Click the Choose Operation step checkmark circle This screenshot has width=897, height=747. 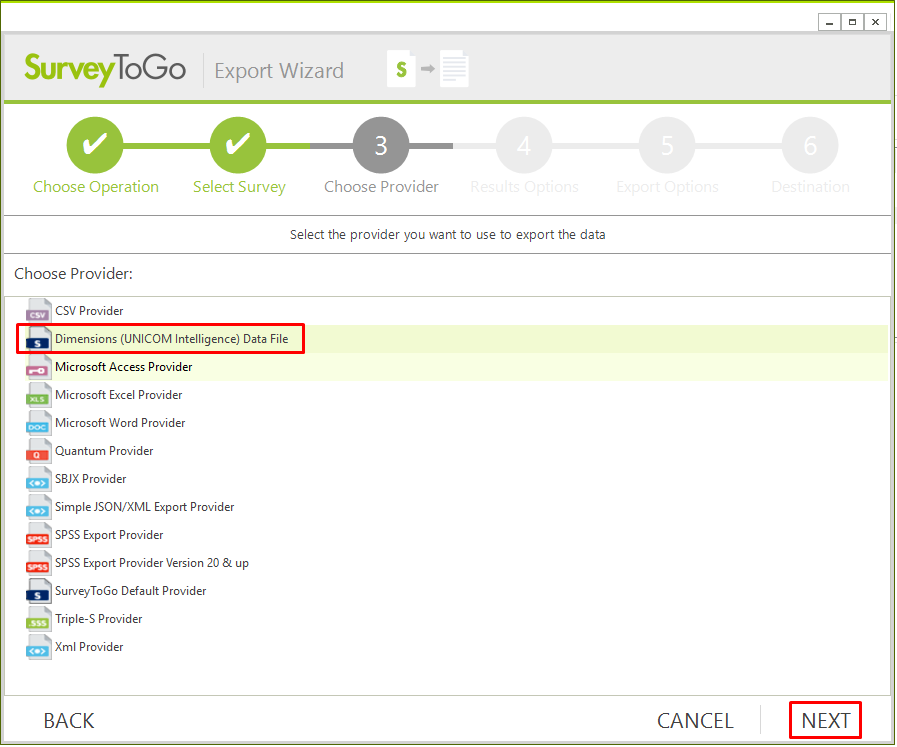[95, 145]
